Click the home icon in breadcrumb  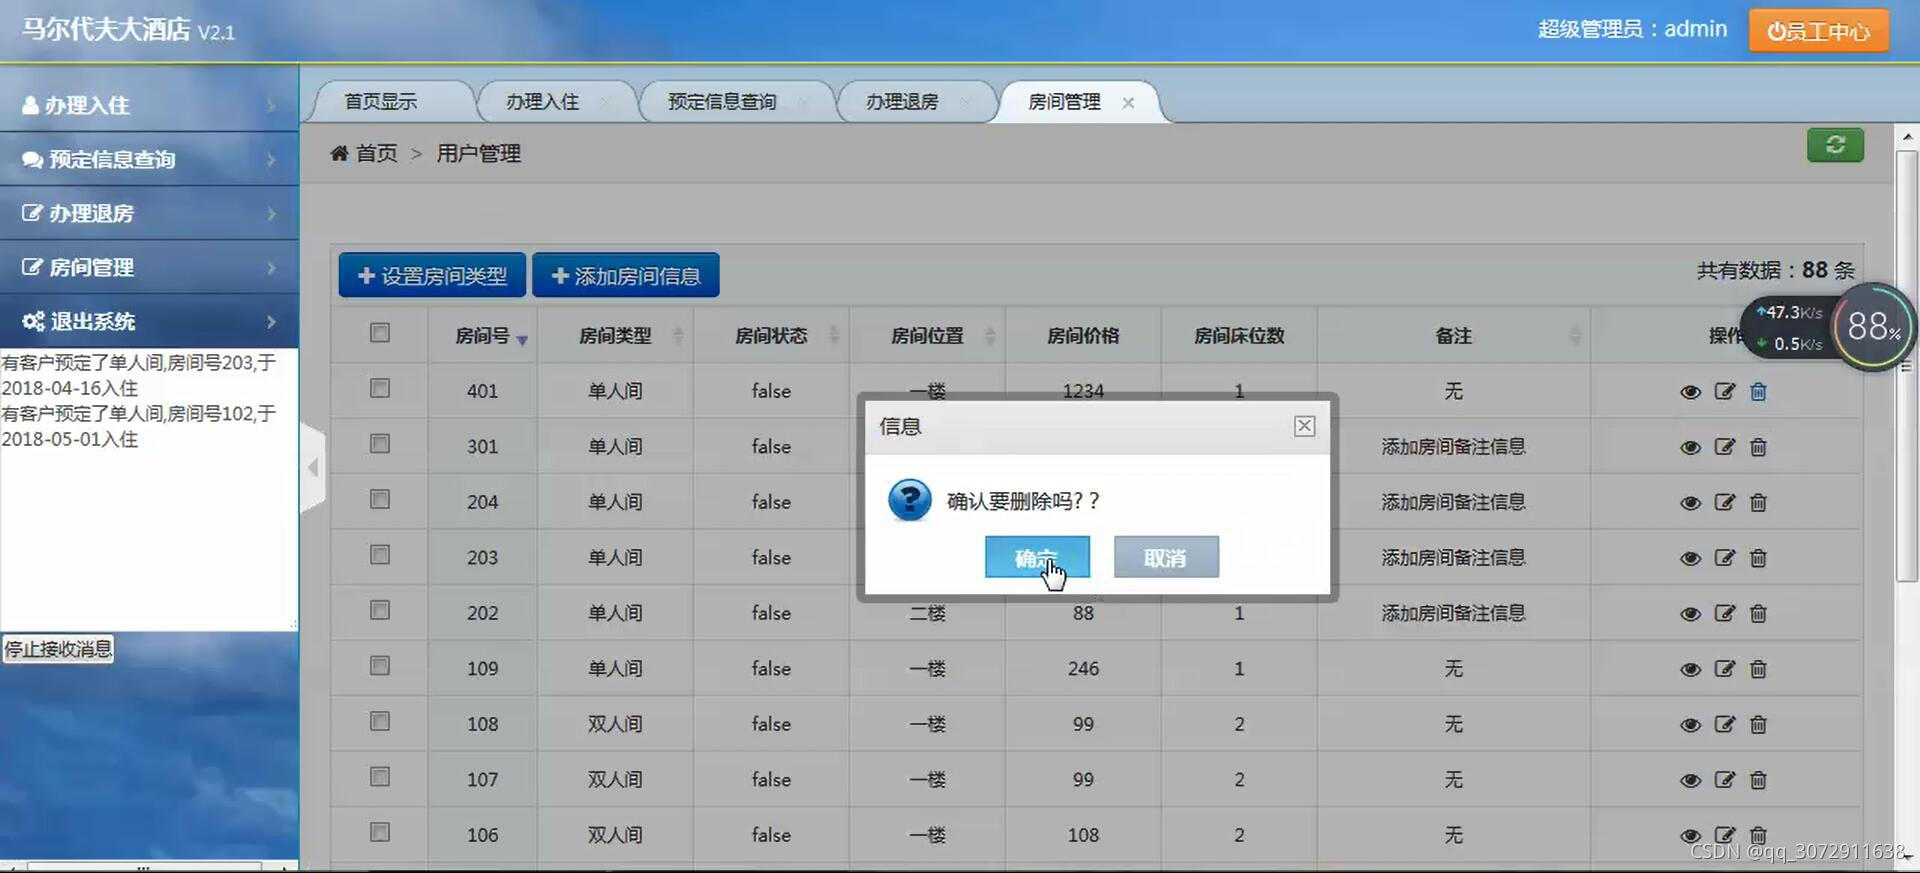click(x=339, y=153)
